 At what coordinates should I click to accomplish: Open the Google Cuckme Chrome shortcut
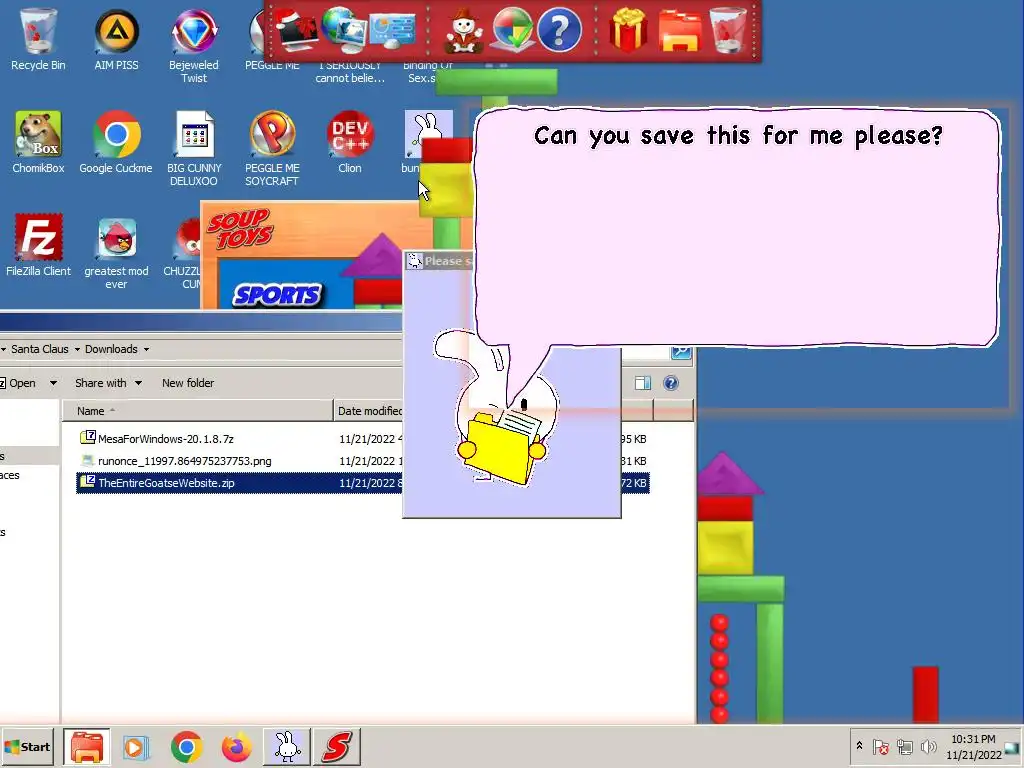(116, 142)
